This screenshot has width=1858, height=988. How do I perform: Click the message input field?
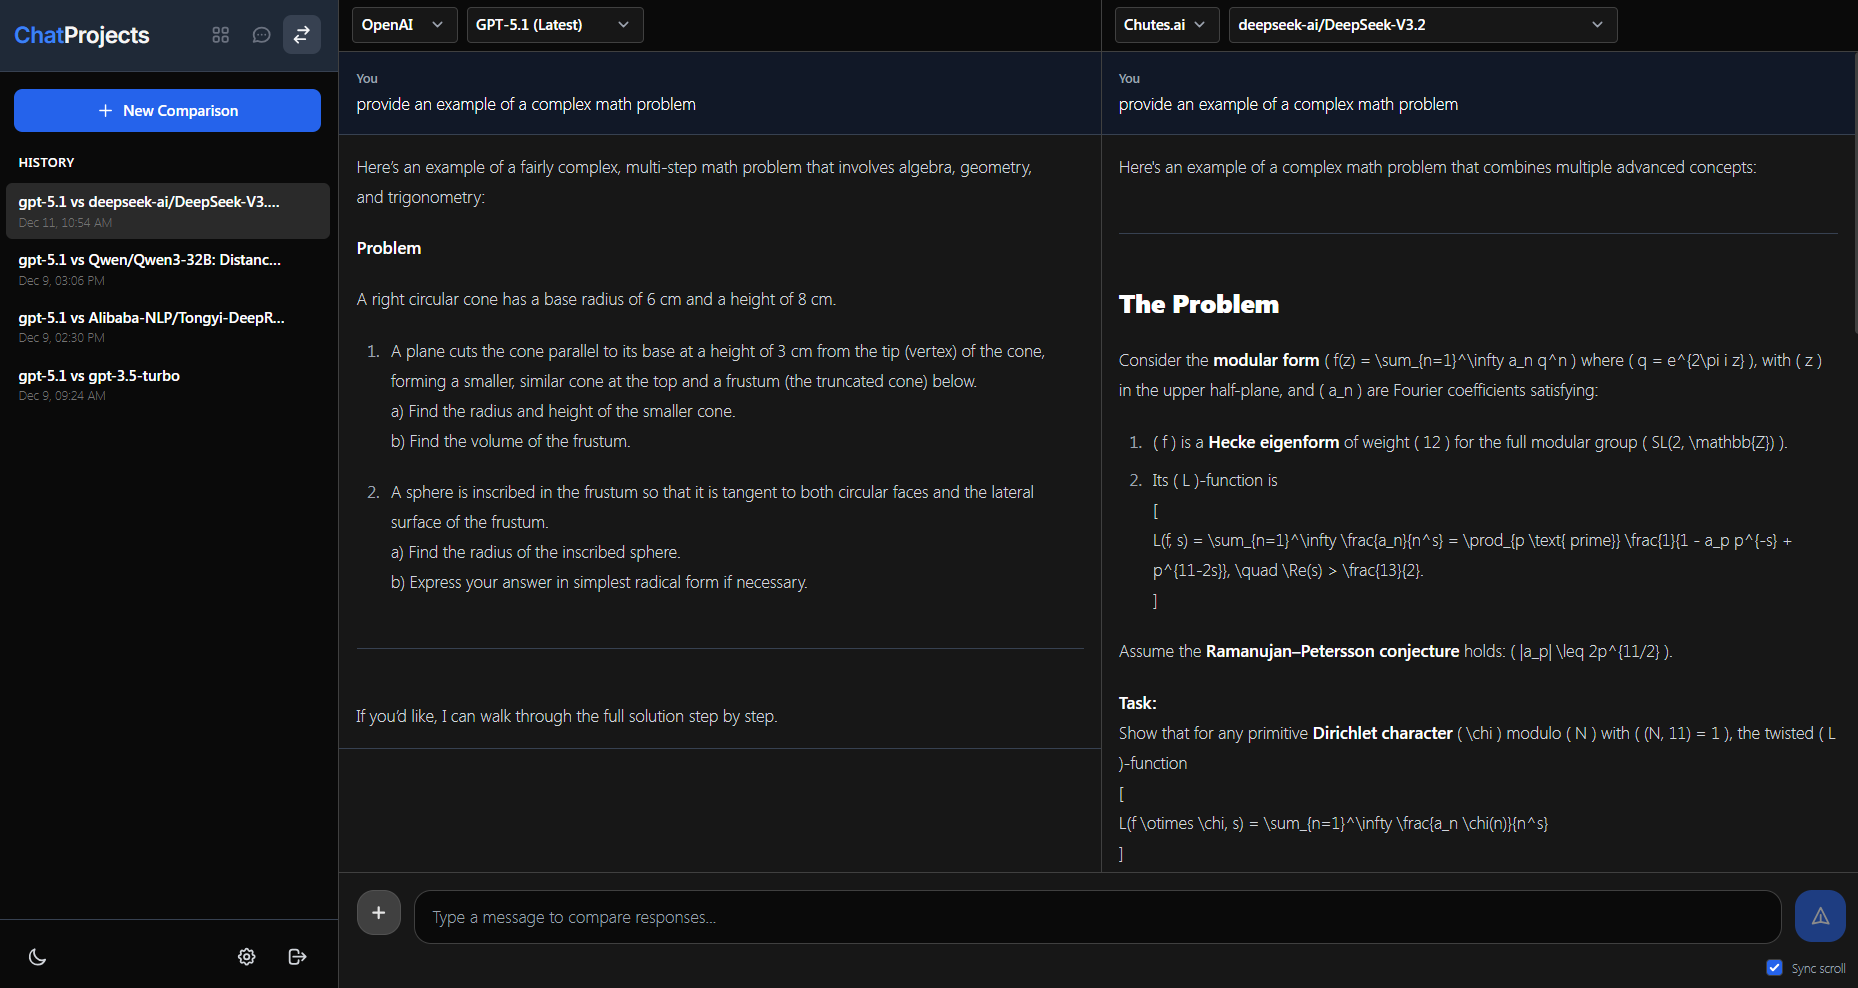click(x=1097, y=916)
